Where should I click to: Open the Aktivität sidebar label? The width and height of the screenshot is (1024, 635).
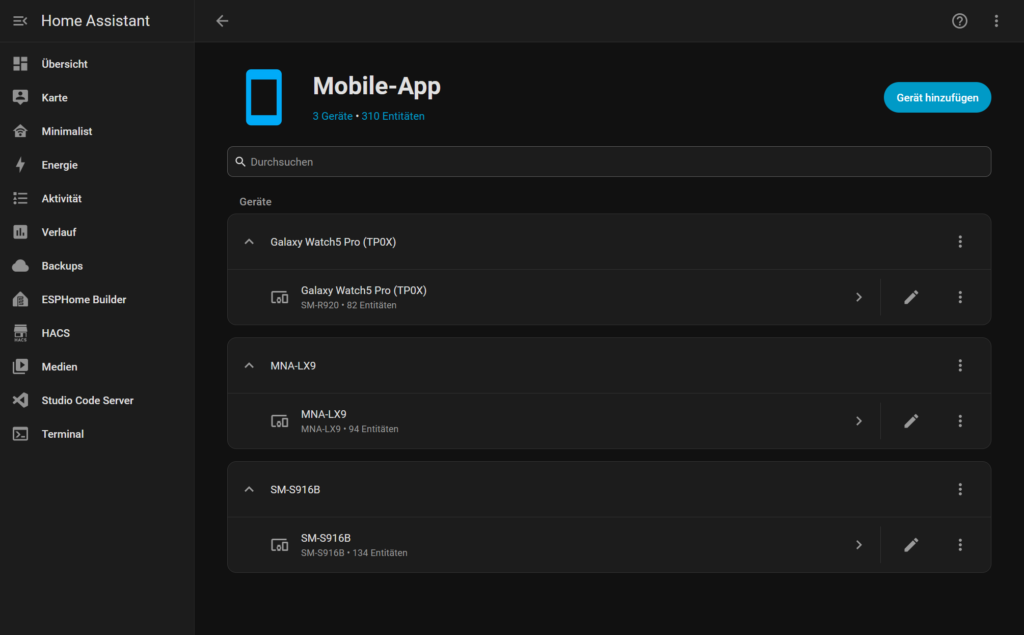tap(61, 199)
